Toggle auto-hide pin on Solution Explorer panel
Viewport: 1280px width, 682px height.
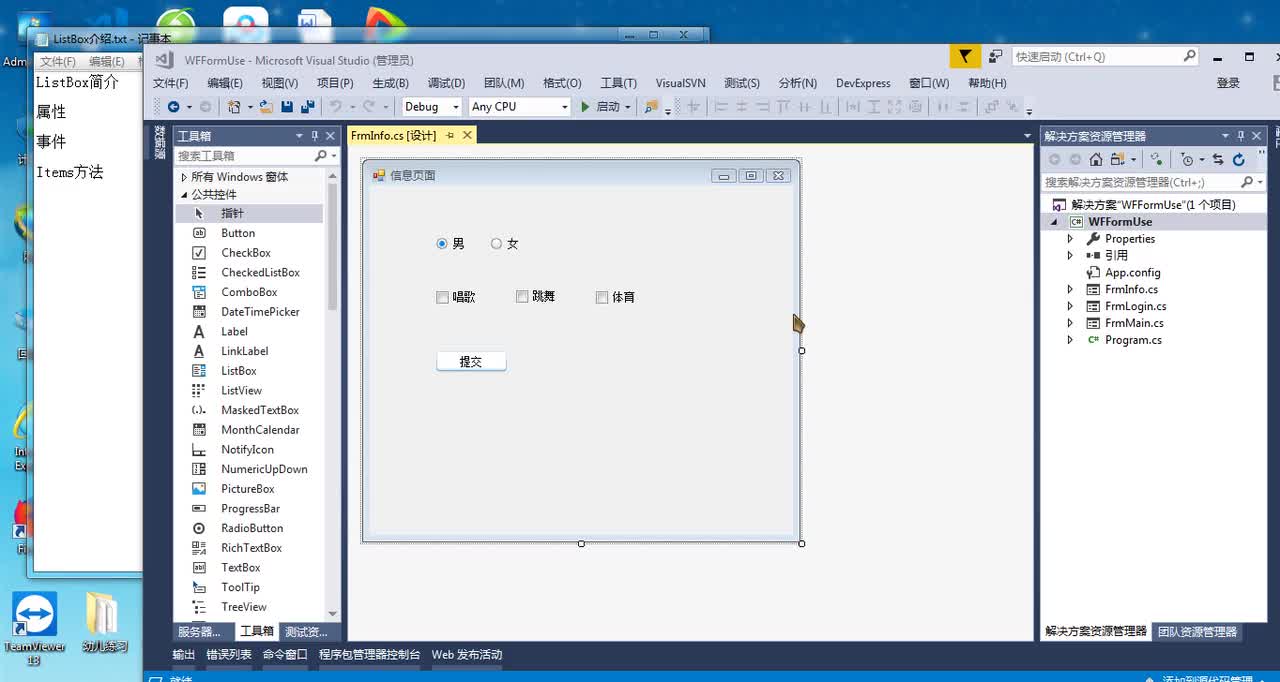point(1241,136)
